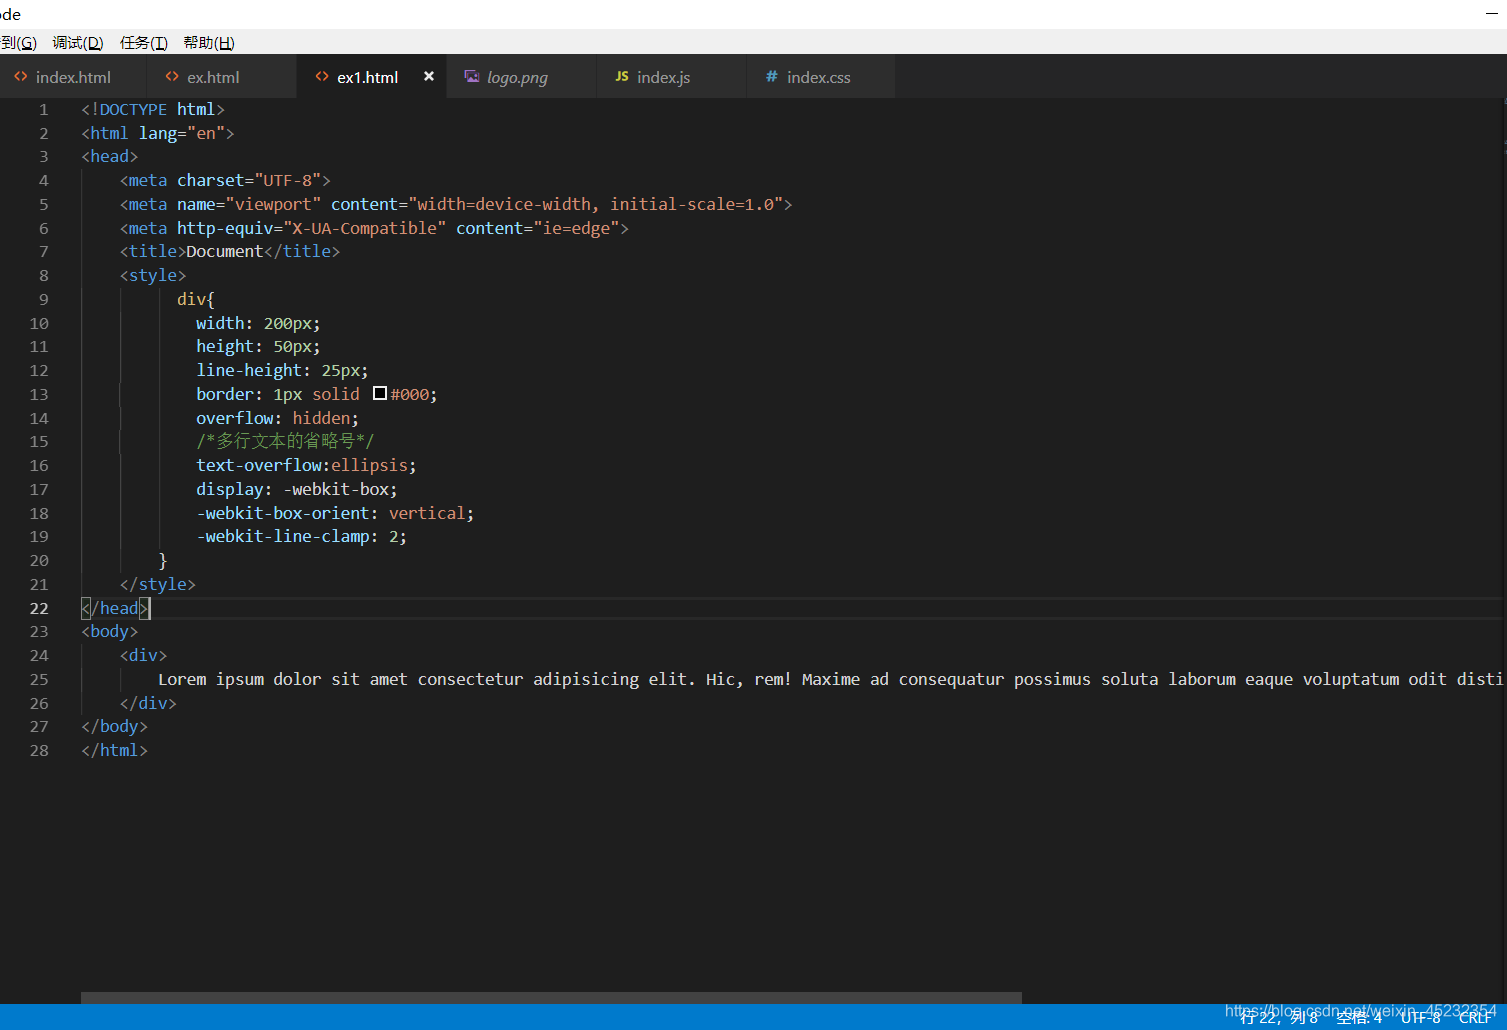Viewport: 1507px width, 1030px height.
Task: Close the ex1.html tab
Action: click(429, 76)
